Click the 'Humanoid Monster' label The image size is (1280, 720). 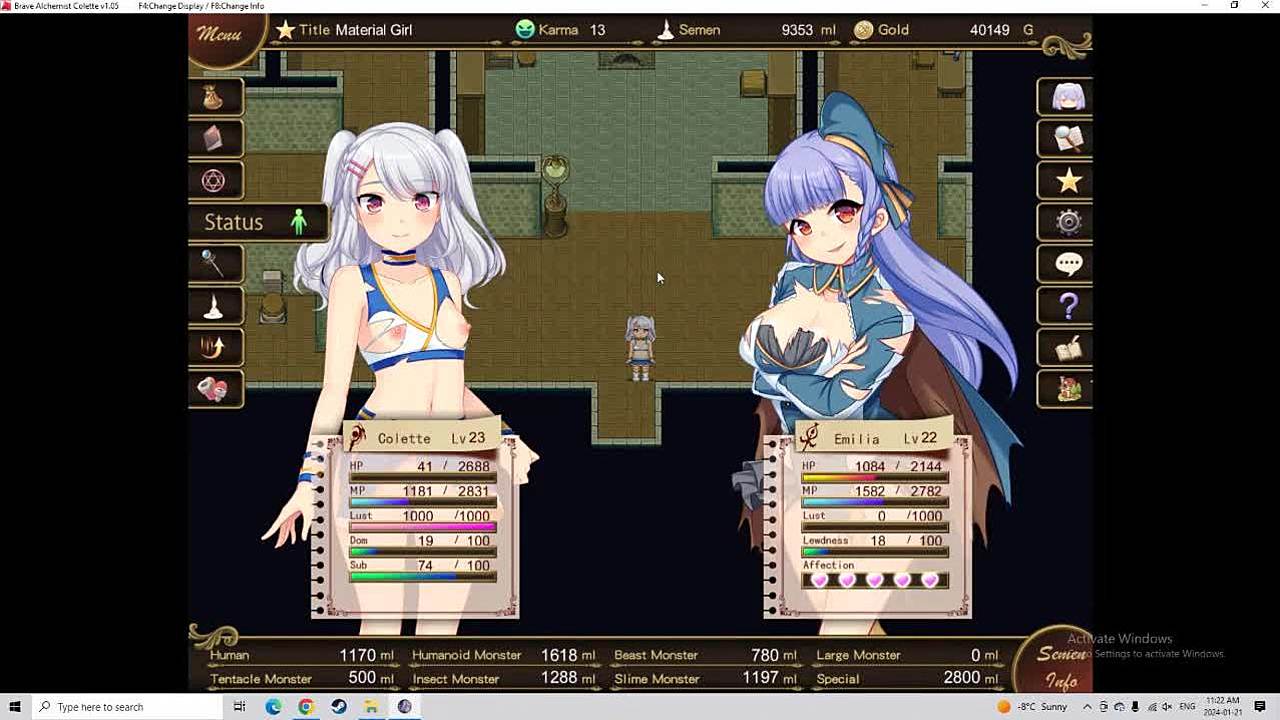467,655
